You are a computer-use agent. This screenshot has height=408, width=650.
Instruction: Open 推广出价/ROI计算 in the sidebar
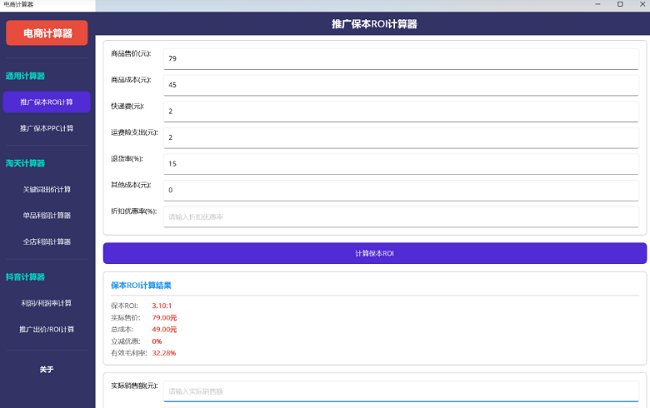click(47, 329)
